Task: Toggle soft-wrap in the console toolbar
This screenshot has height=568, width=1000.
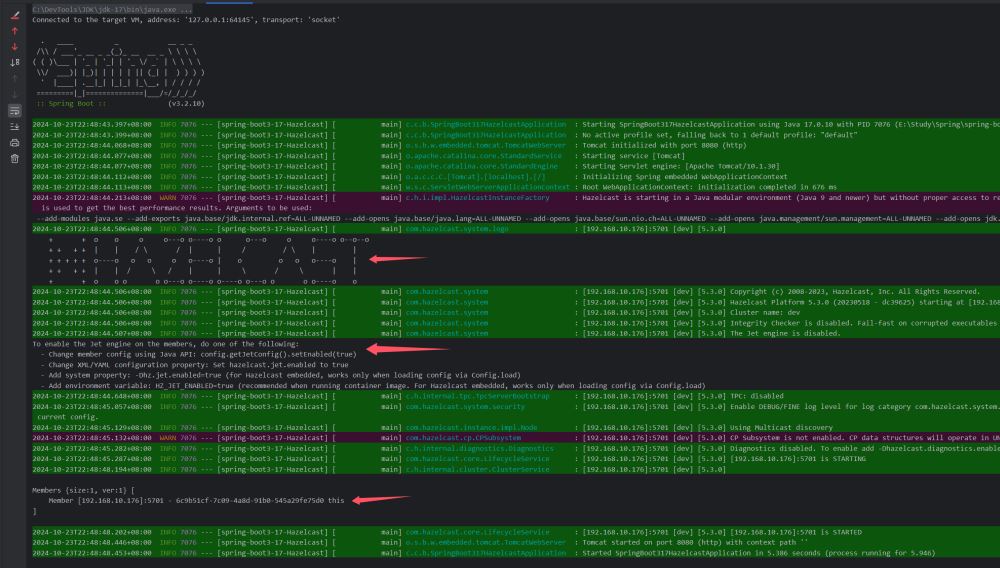Action: (15, 111)
